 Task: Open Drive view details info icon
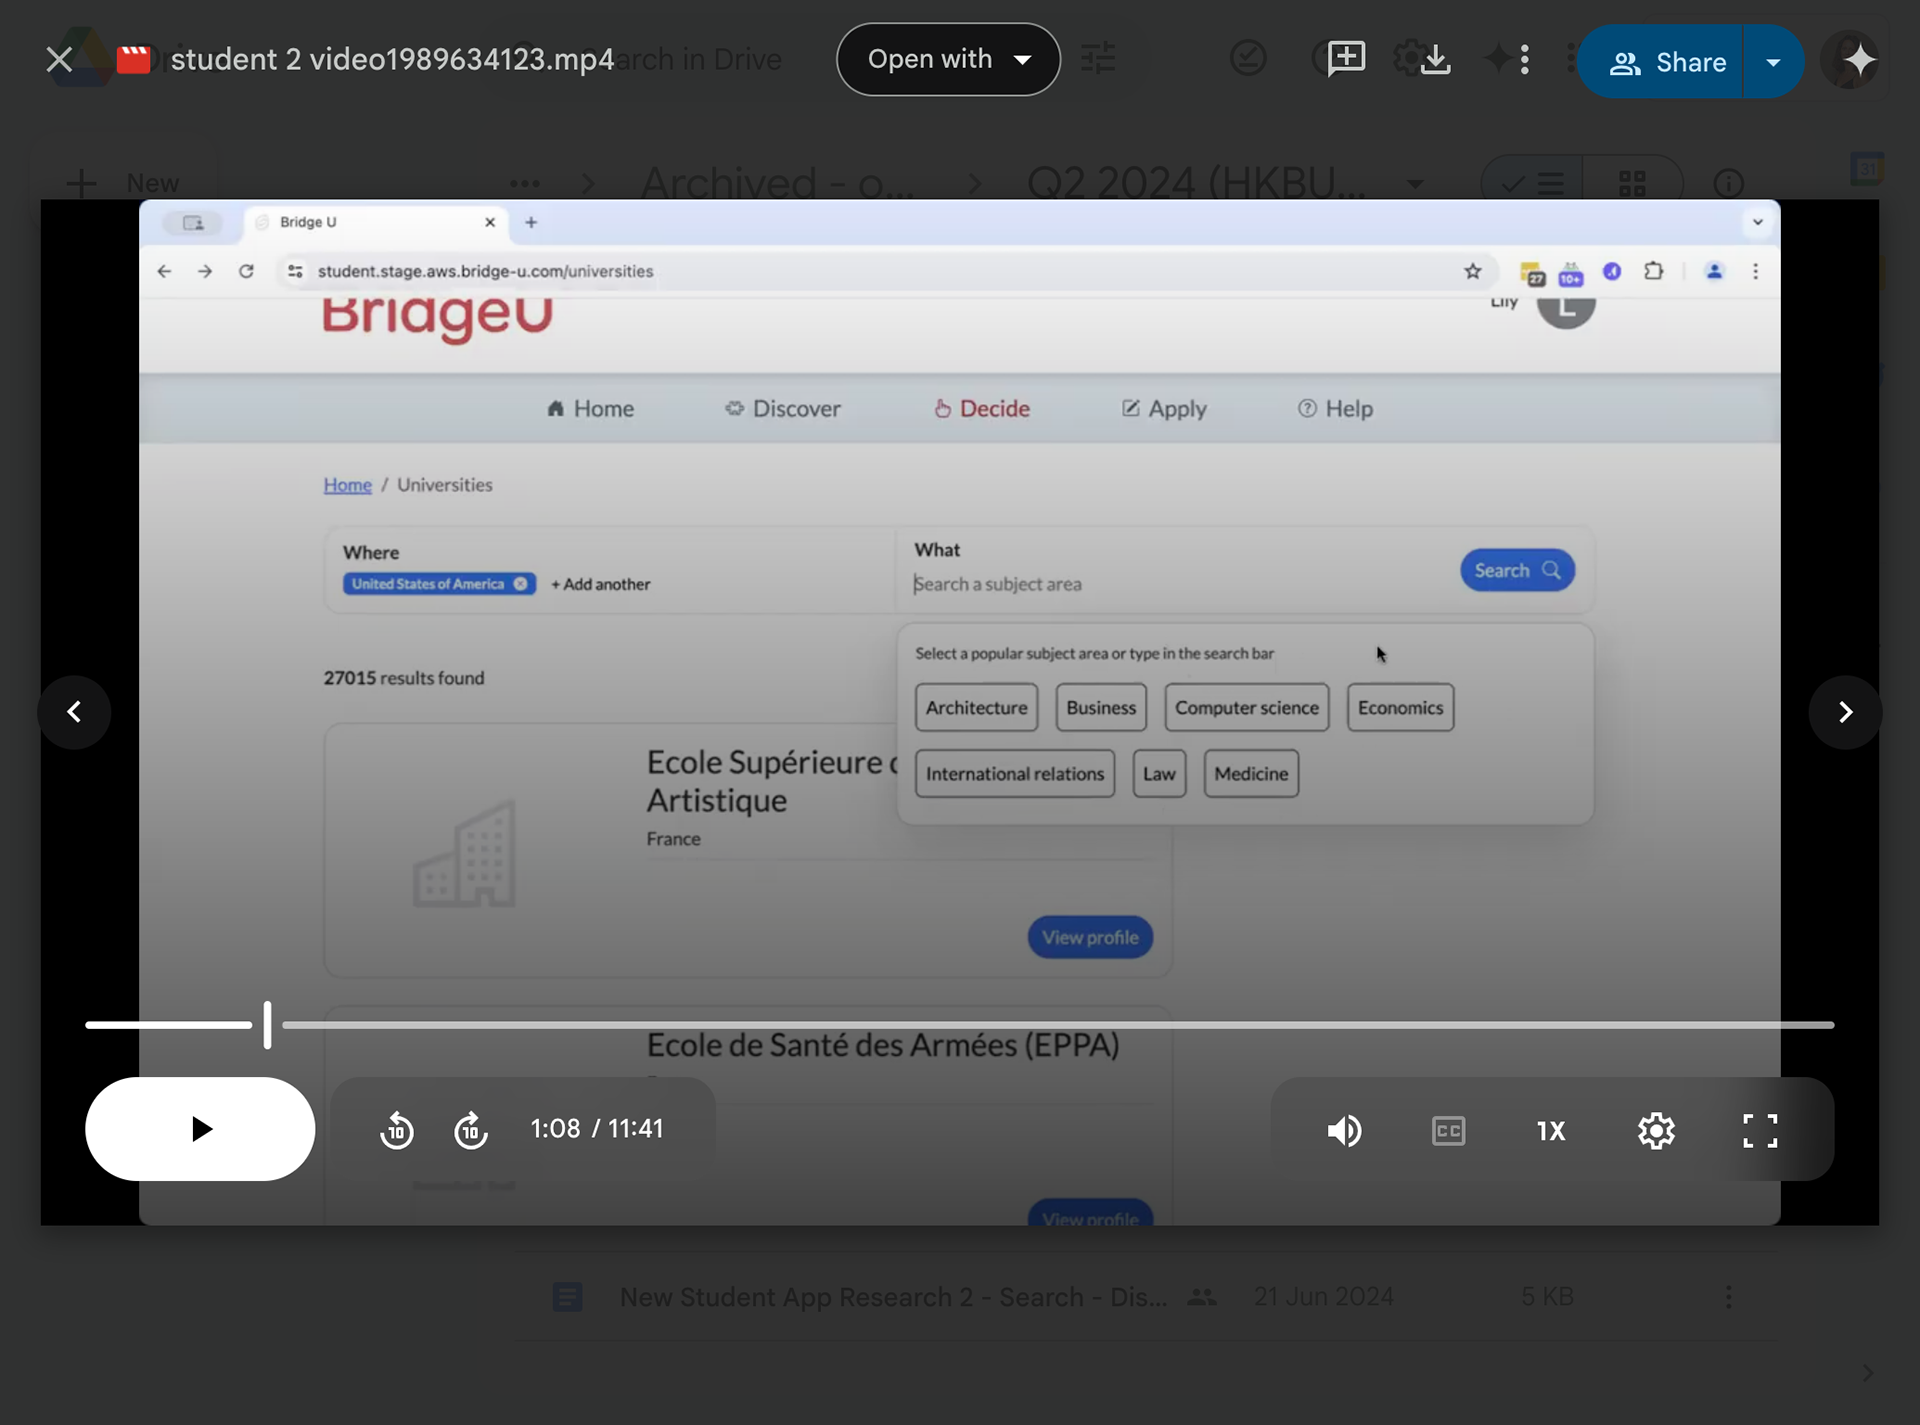point(1729,184)
